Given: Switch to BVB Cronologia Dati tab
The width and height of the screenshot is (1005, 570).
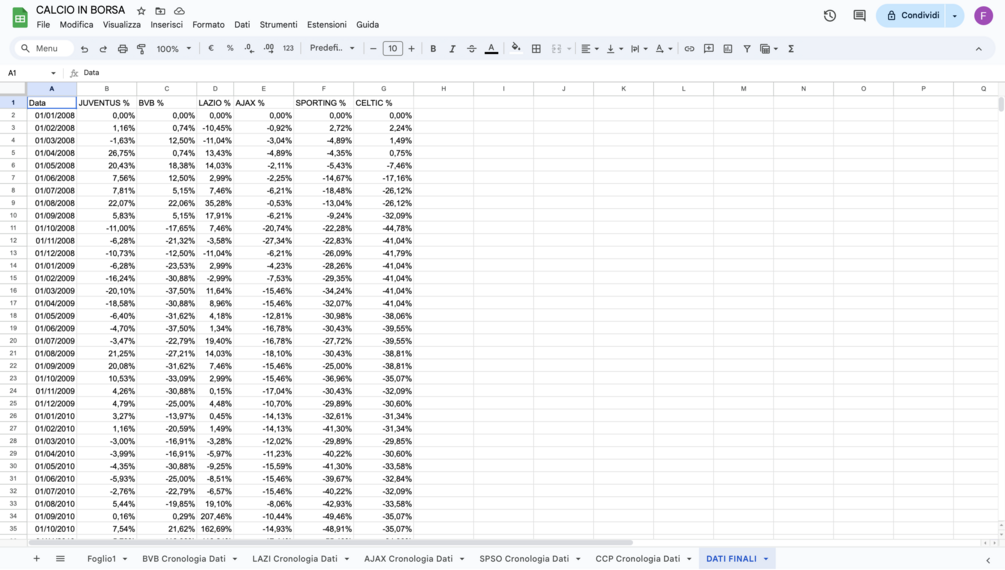Looking at the screenshot, I should click(184, 559).
